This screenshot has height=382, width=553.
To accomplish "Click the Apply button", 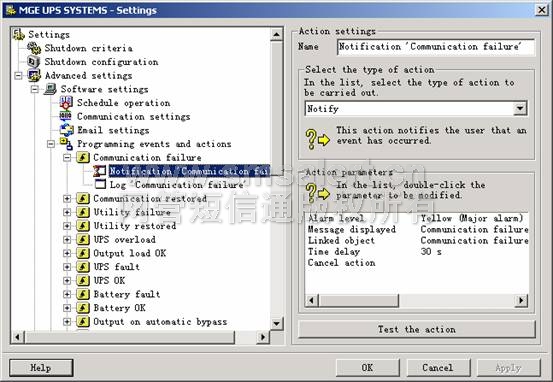I will coord(508,368).
